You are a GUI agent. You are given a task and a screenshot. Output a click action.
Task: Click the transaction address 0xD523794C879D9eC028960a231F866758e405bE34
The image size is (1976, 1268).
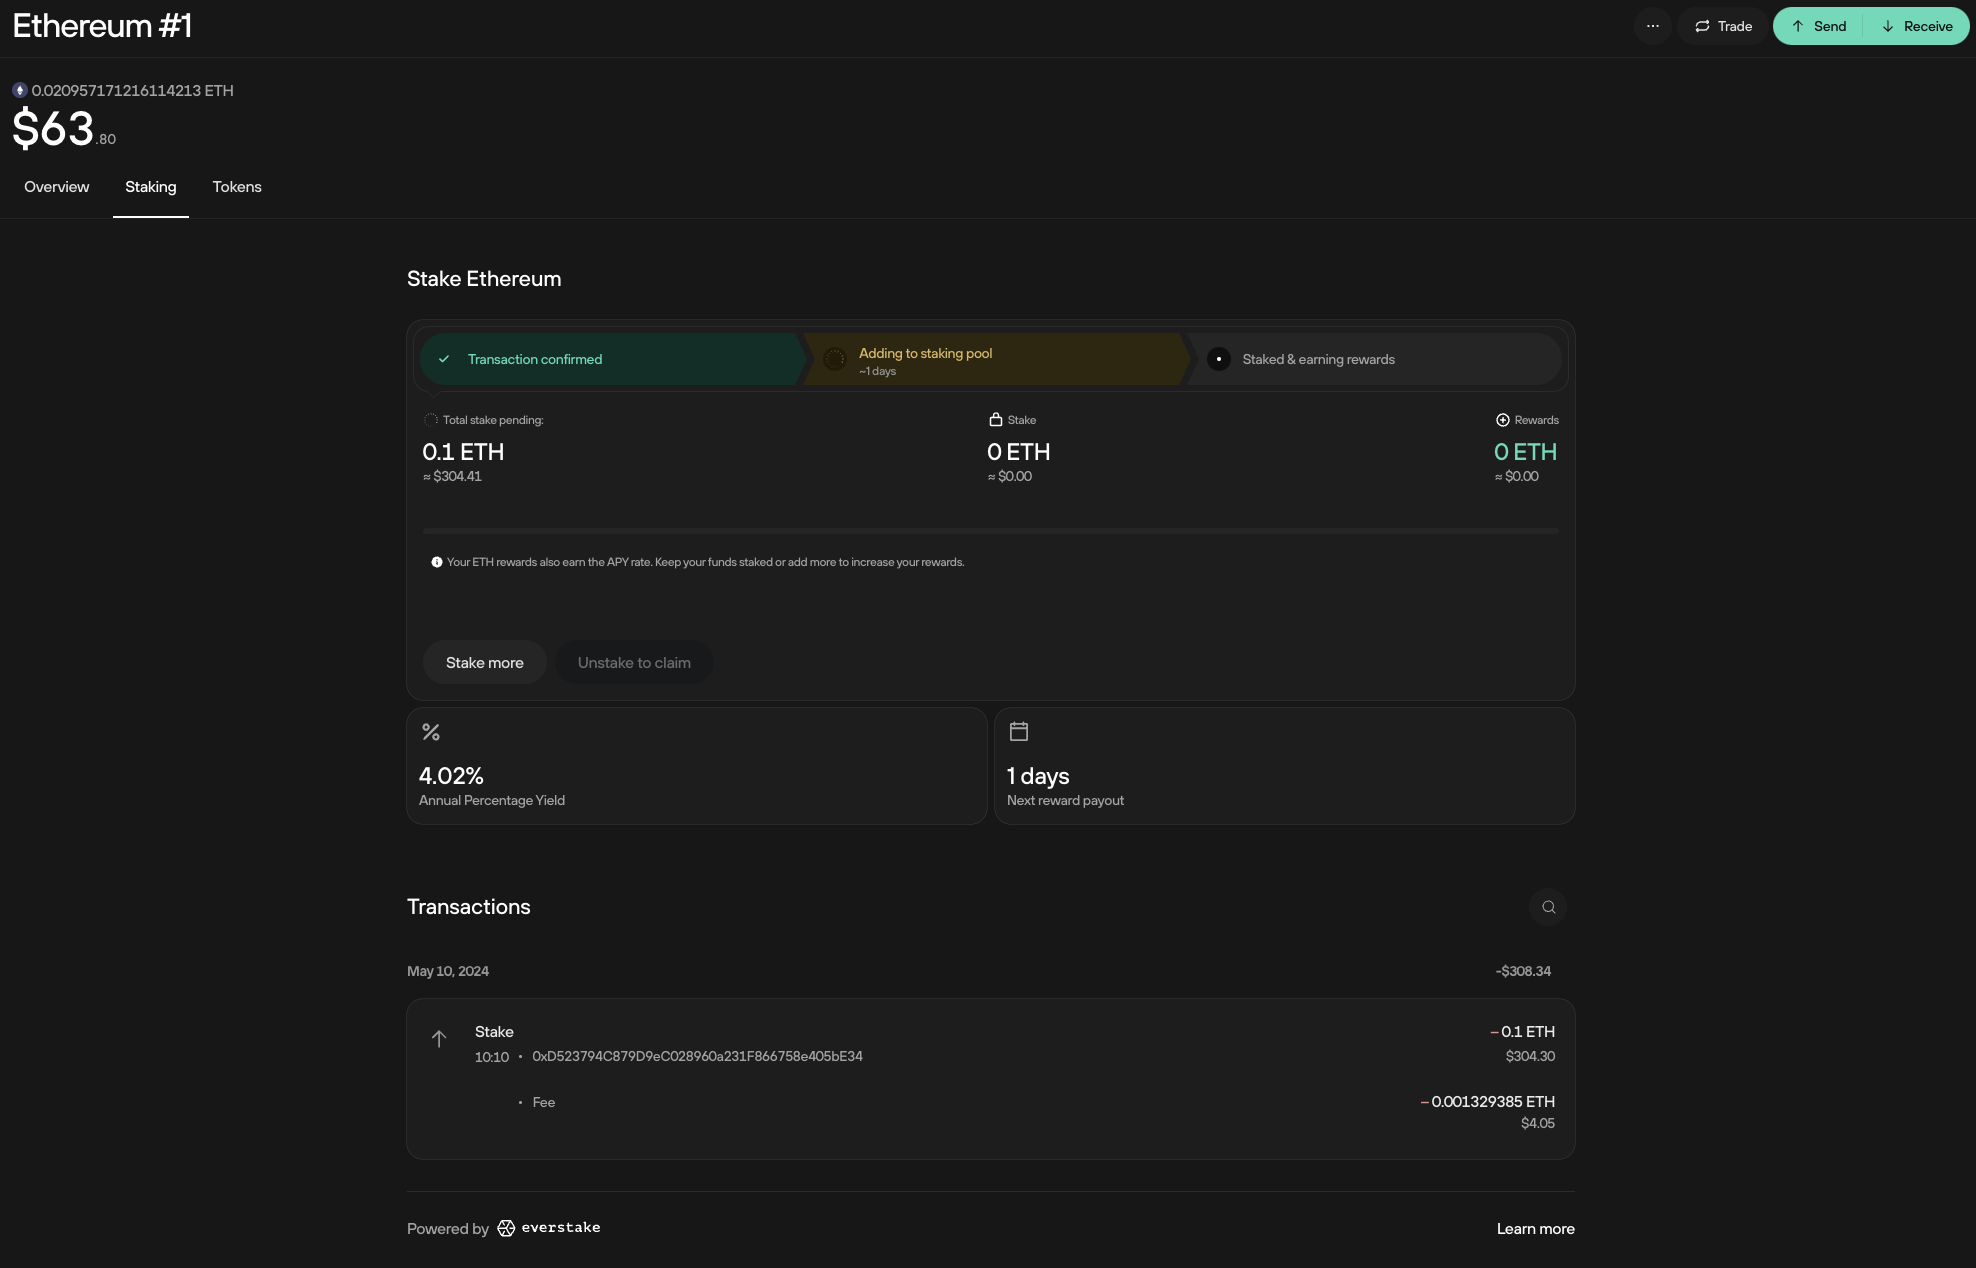click(x=698, y=1056)
